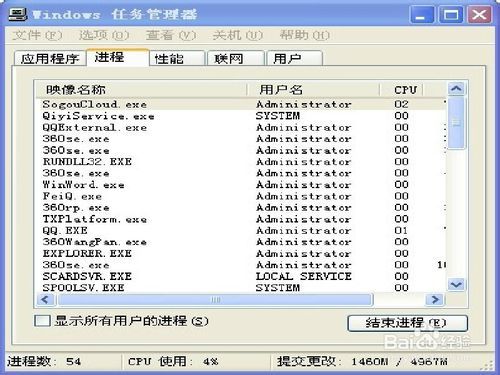
Task: Select the SPOOLSV.EXE process
Action: (x=241, y=288)
